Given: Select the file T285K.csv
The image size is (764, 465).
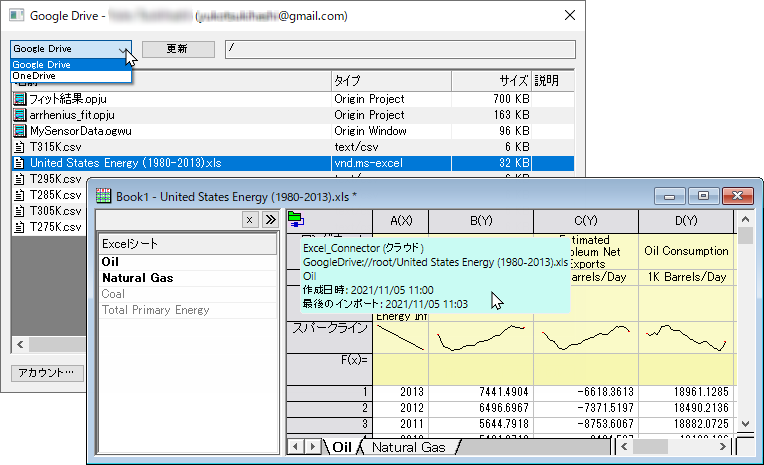Looking at the screenshot, I should point(56,195).
